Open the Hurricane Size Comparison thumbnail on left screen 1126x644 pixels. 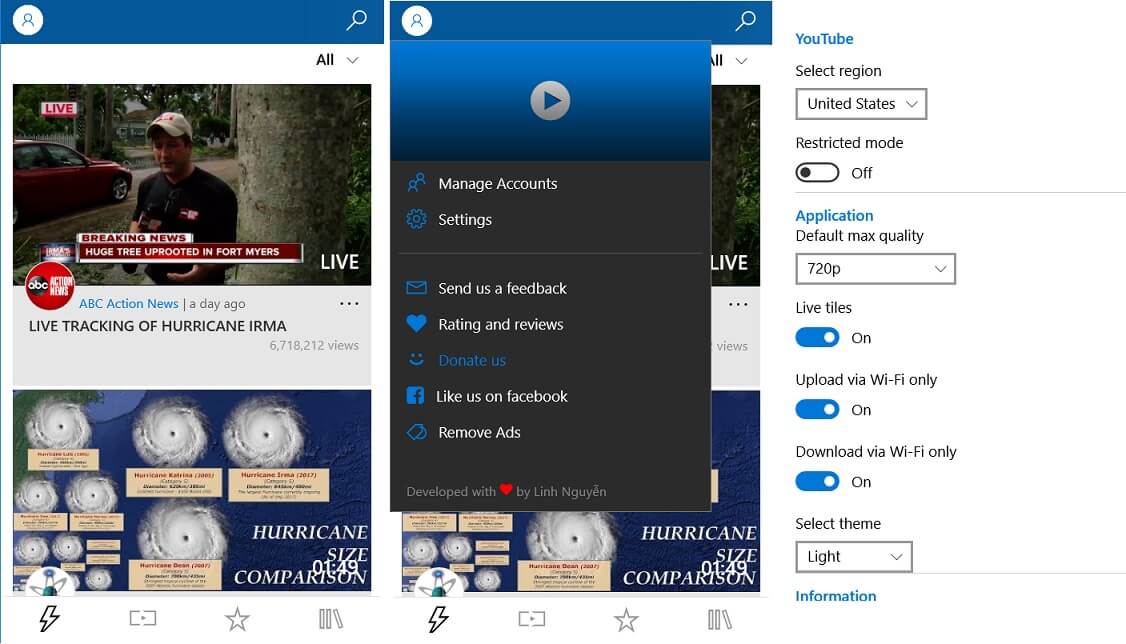click(x=192, y=490)
